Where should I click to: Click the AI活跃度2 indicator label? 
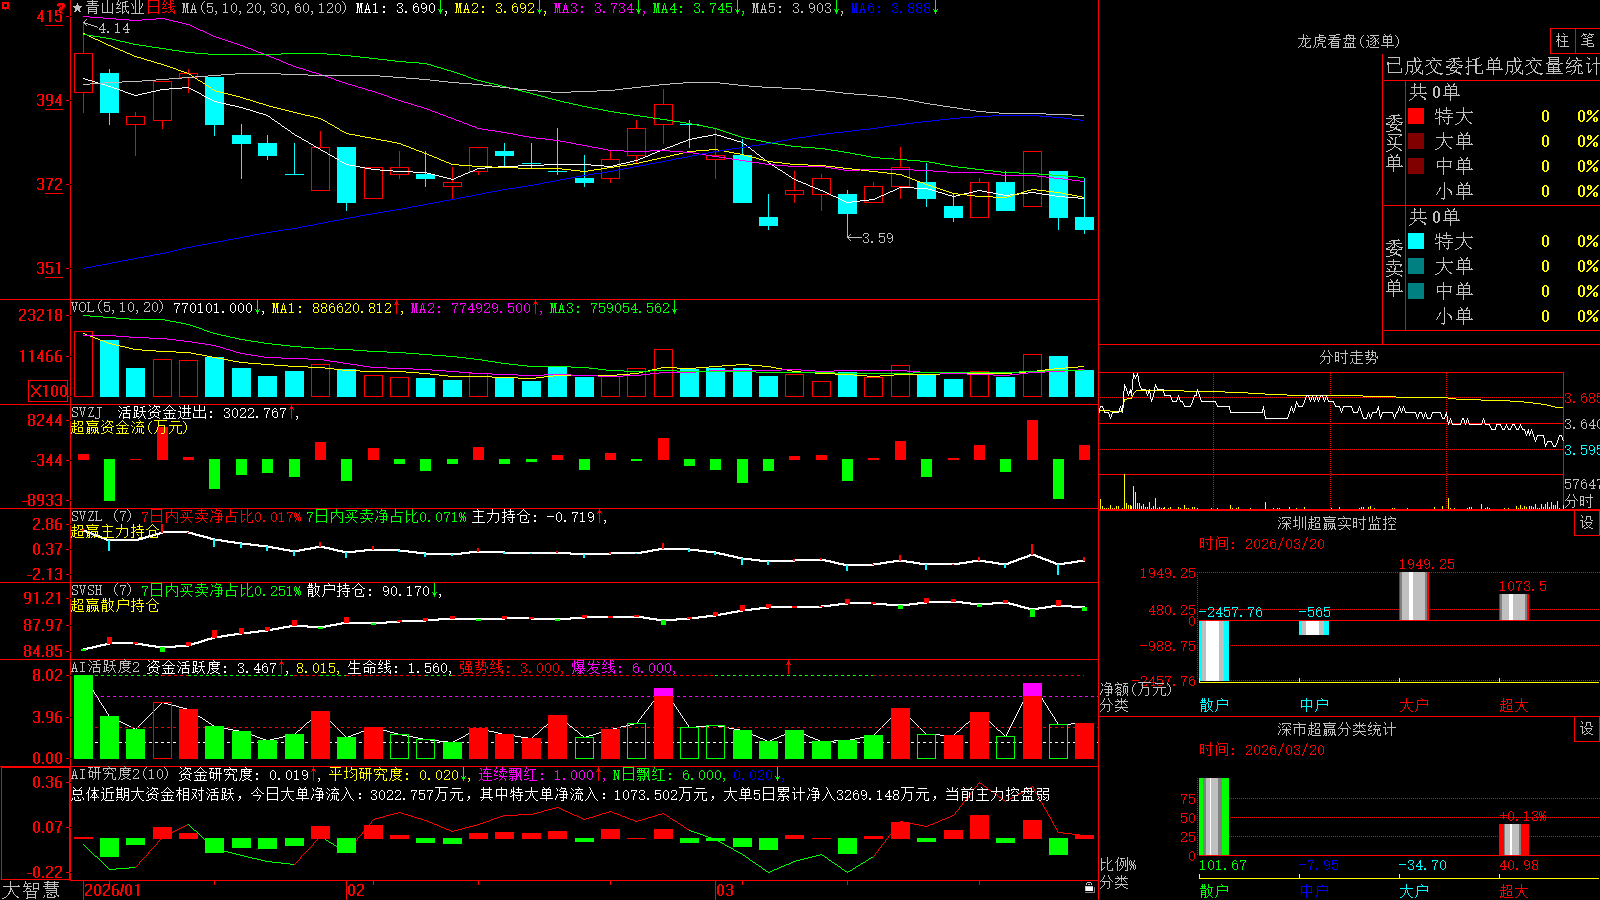coord(106,667)
